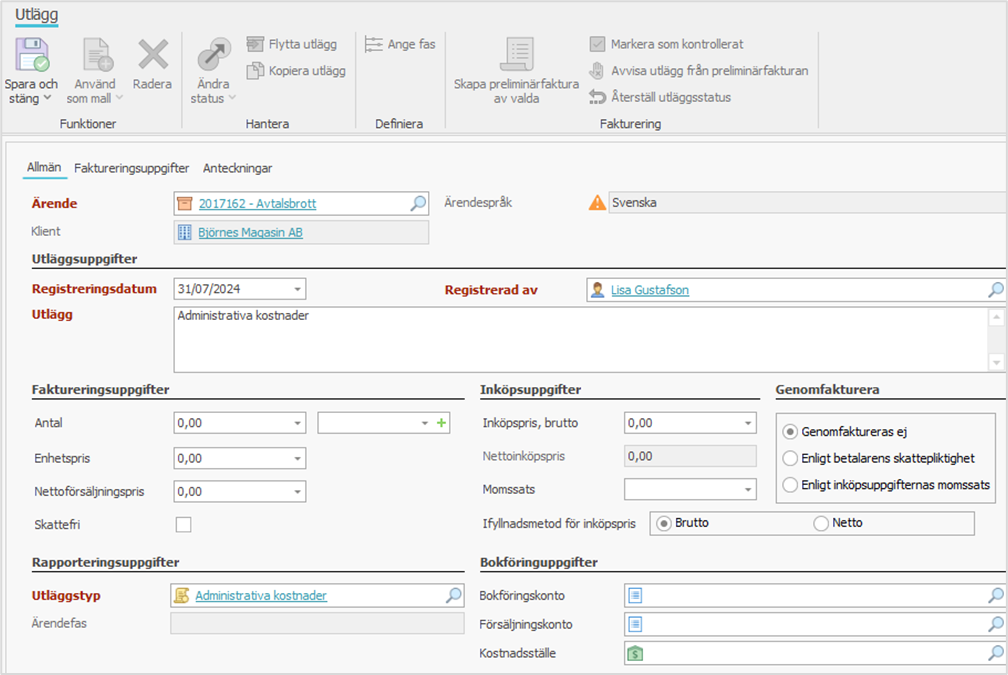This screenshot has width=1008, height=675.
Task: Choose Netto as ifyllnadsmetod
Action: (x=821, y=522)
